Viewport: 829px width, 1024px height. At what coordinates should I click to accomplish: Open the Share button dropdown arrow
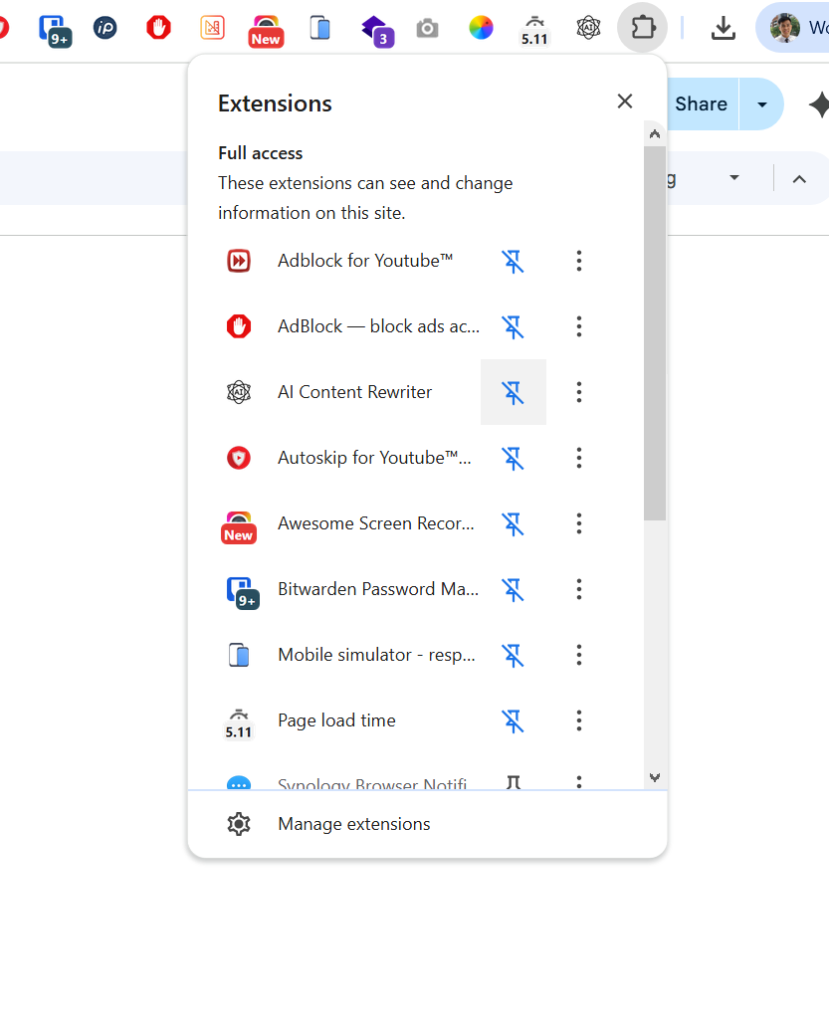762,103
